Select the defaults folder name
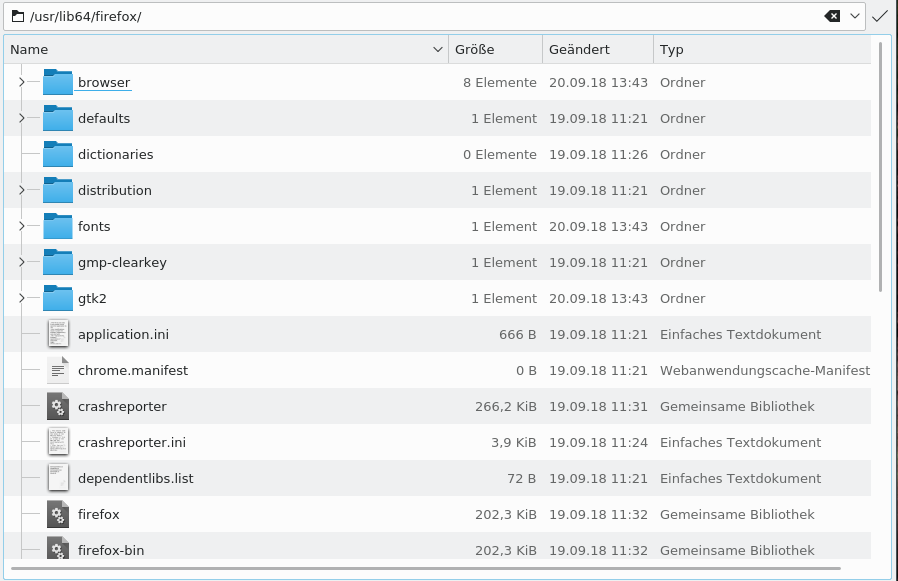Screen dimensions: 898x581 tap(104, 119)
